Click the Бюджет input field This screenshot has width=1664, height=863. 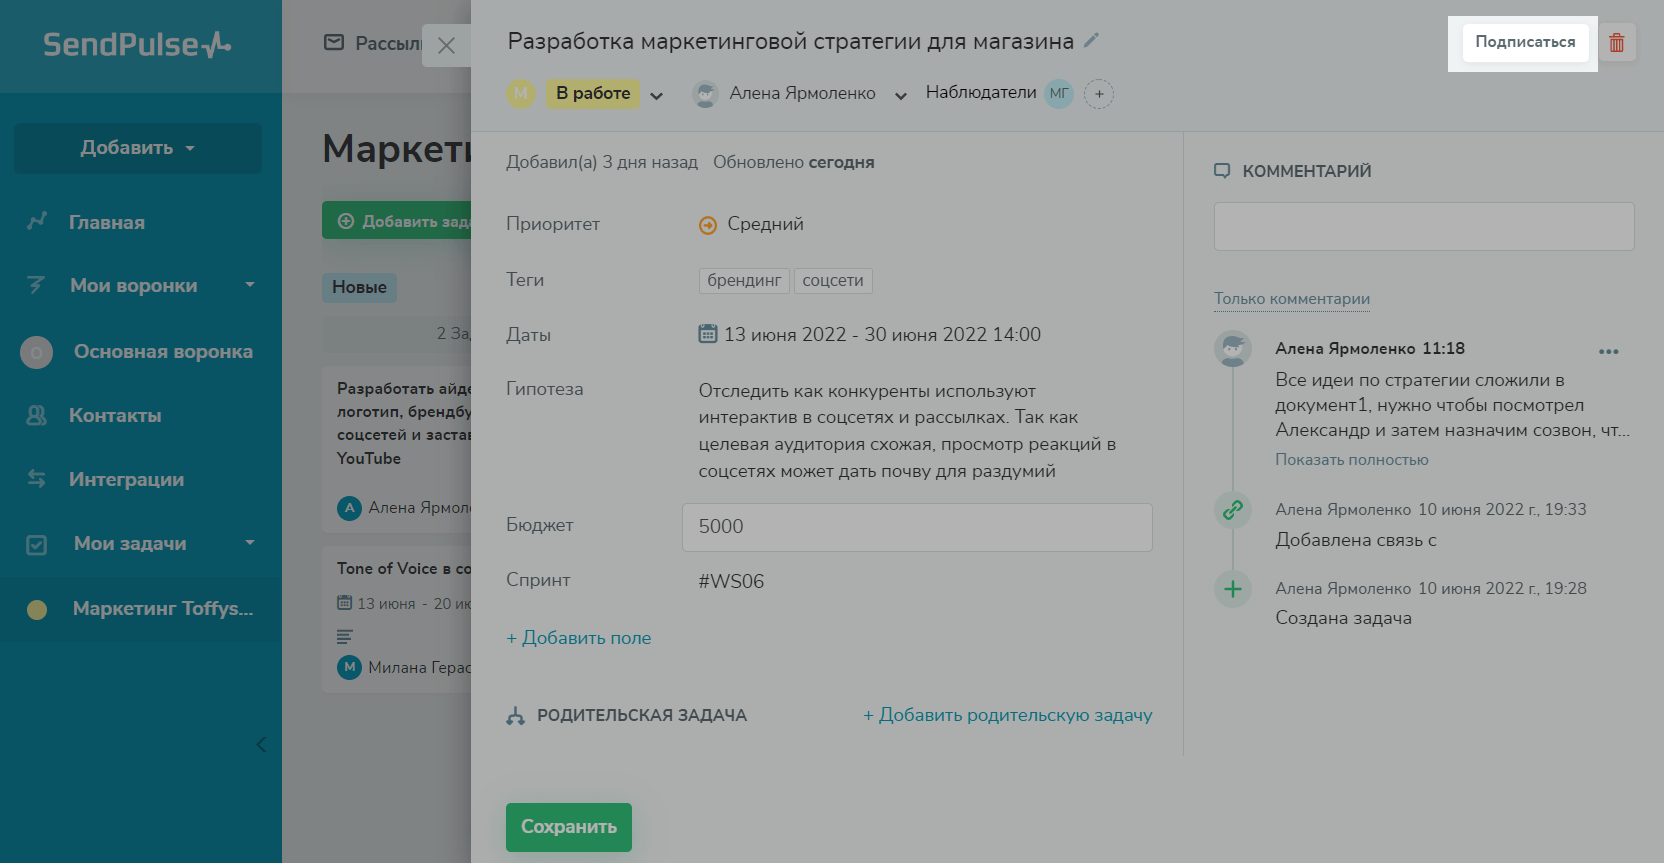click(x=917, y=527)
